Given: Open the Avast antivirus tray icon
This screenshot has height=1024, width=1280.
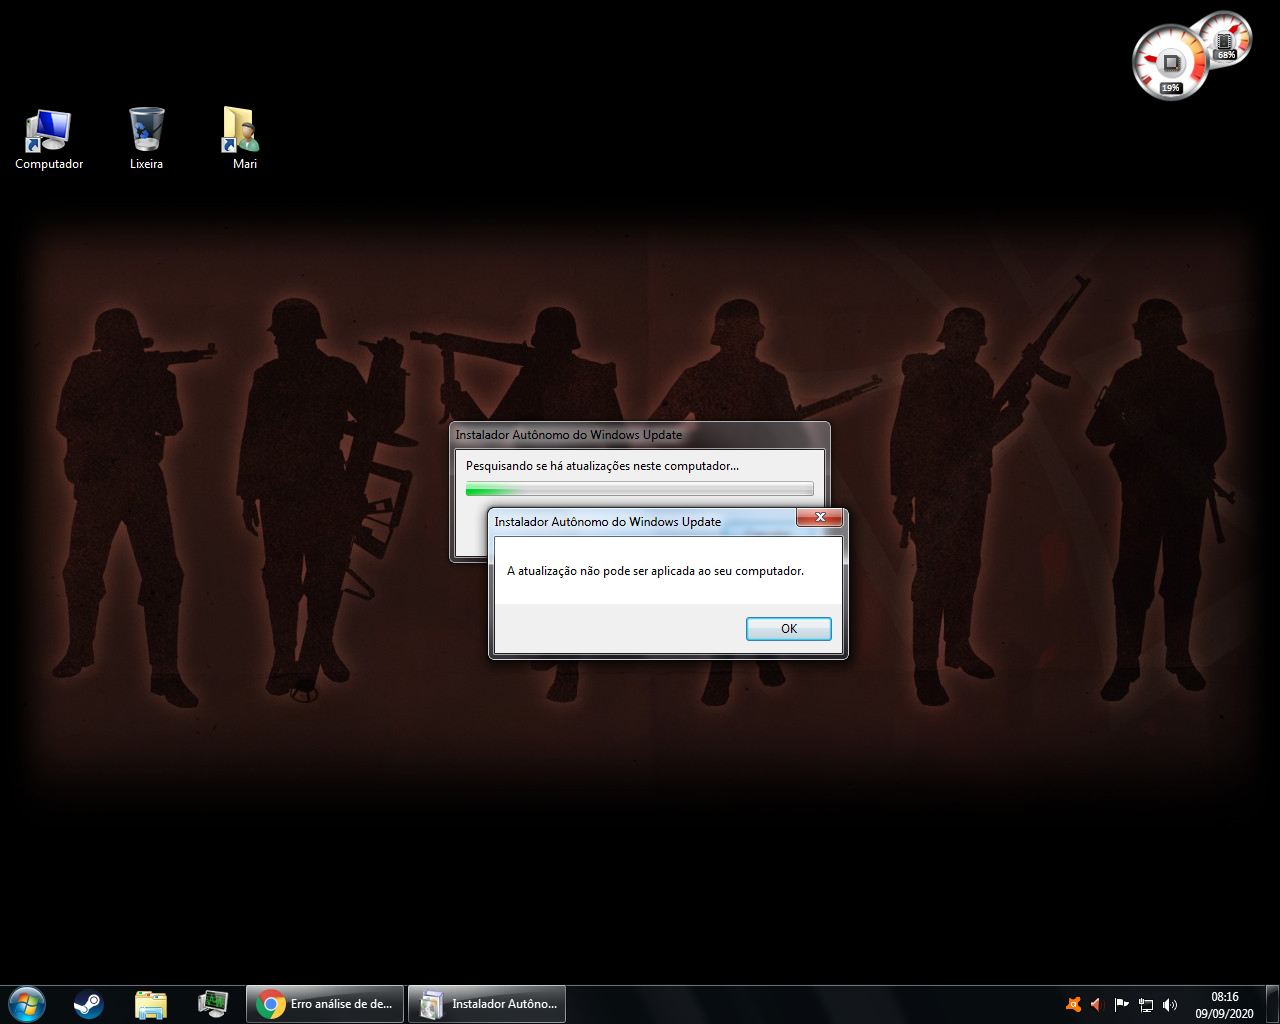Looking at the screenshot, I should coord(1073,1004).
